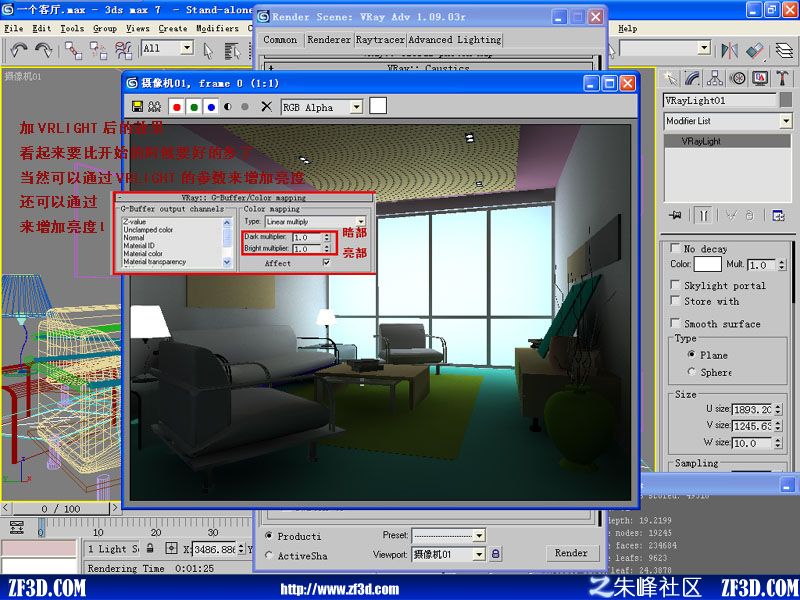Toggle alpha channel display in frame window
800x600 pixels.
point(228,107)
